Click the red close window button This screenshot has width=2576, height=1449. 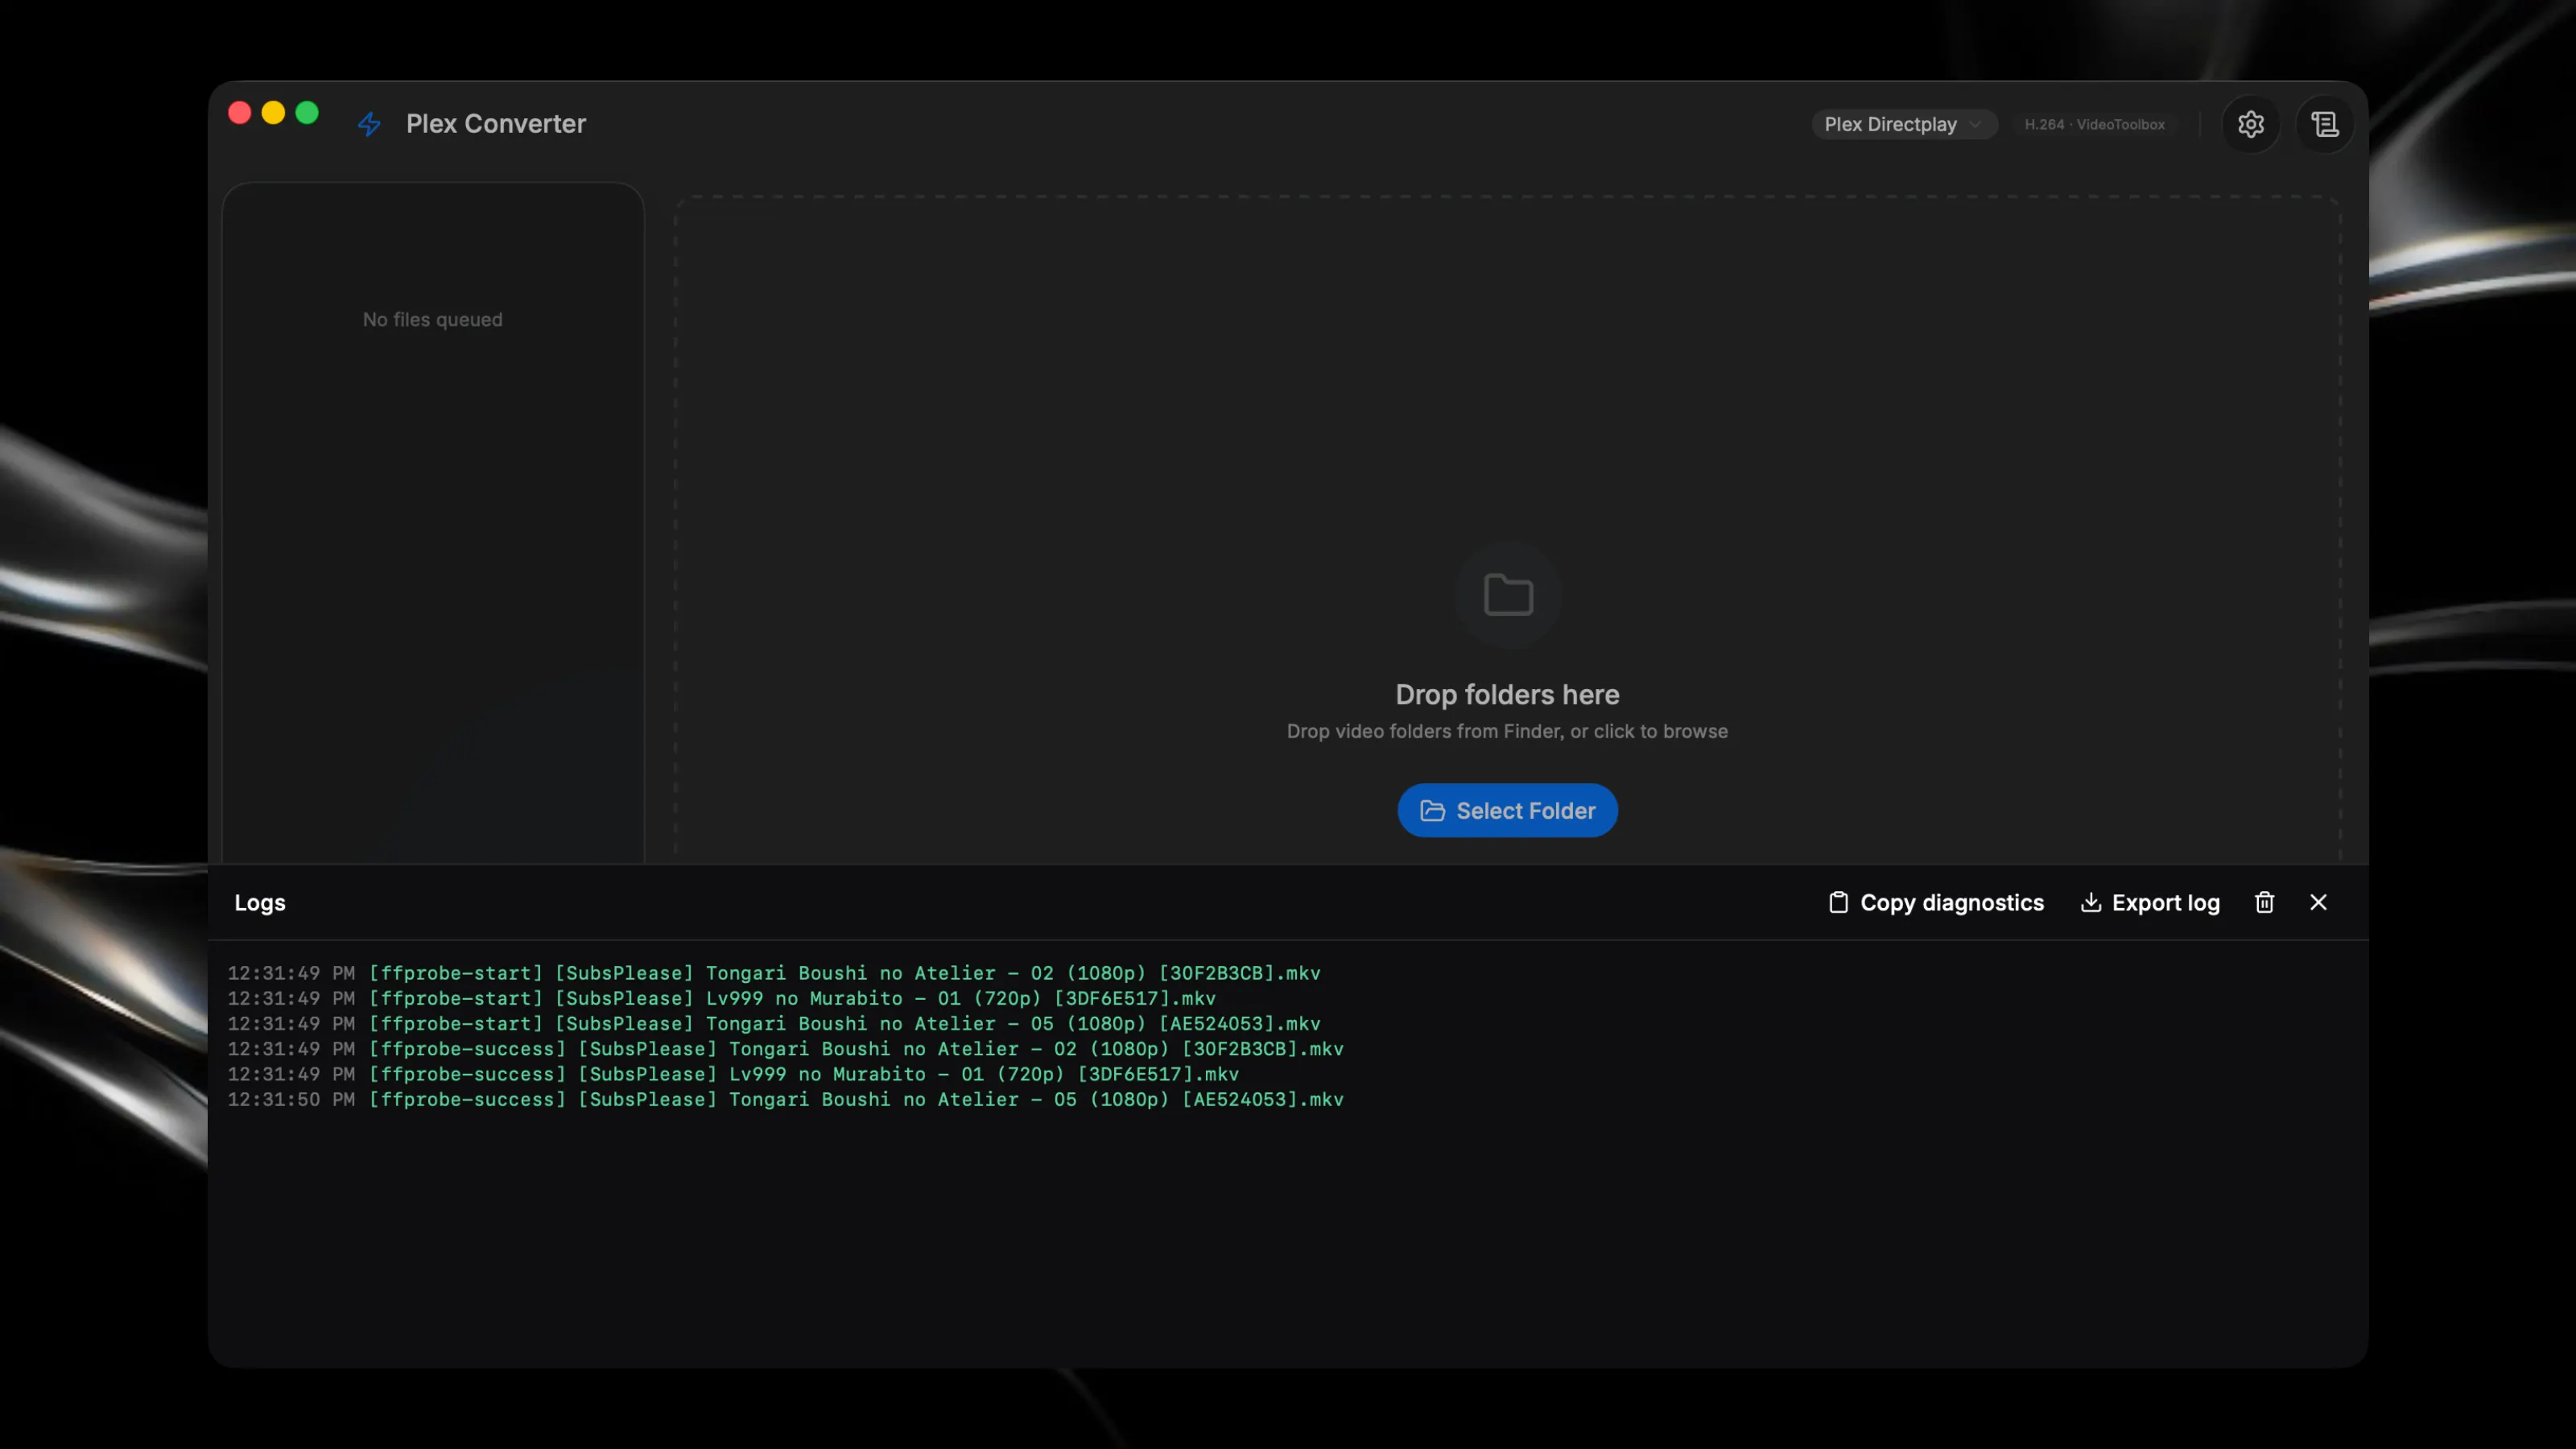pos(240,113)
